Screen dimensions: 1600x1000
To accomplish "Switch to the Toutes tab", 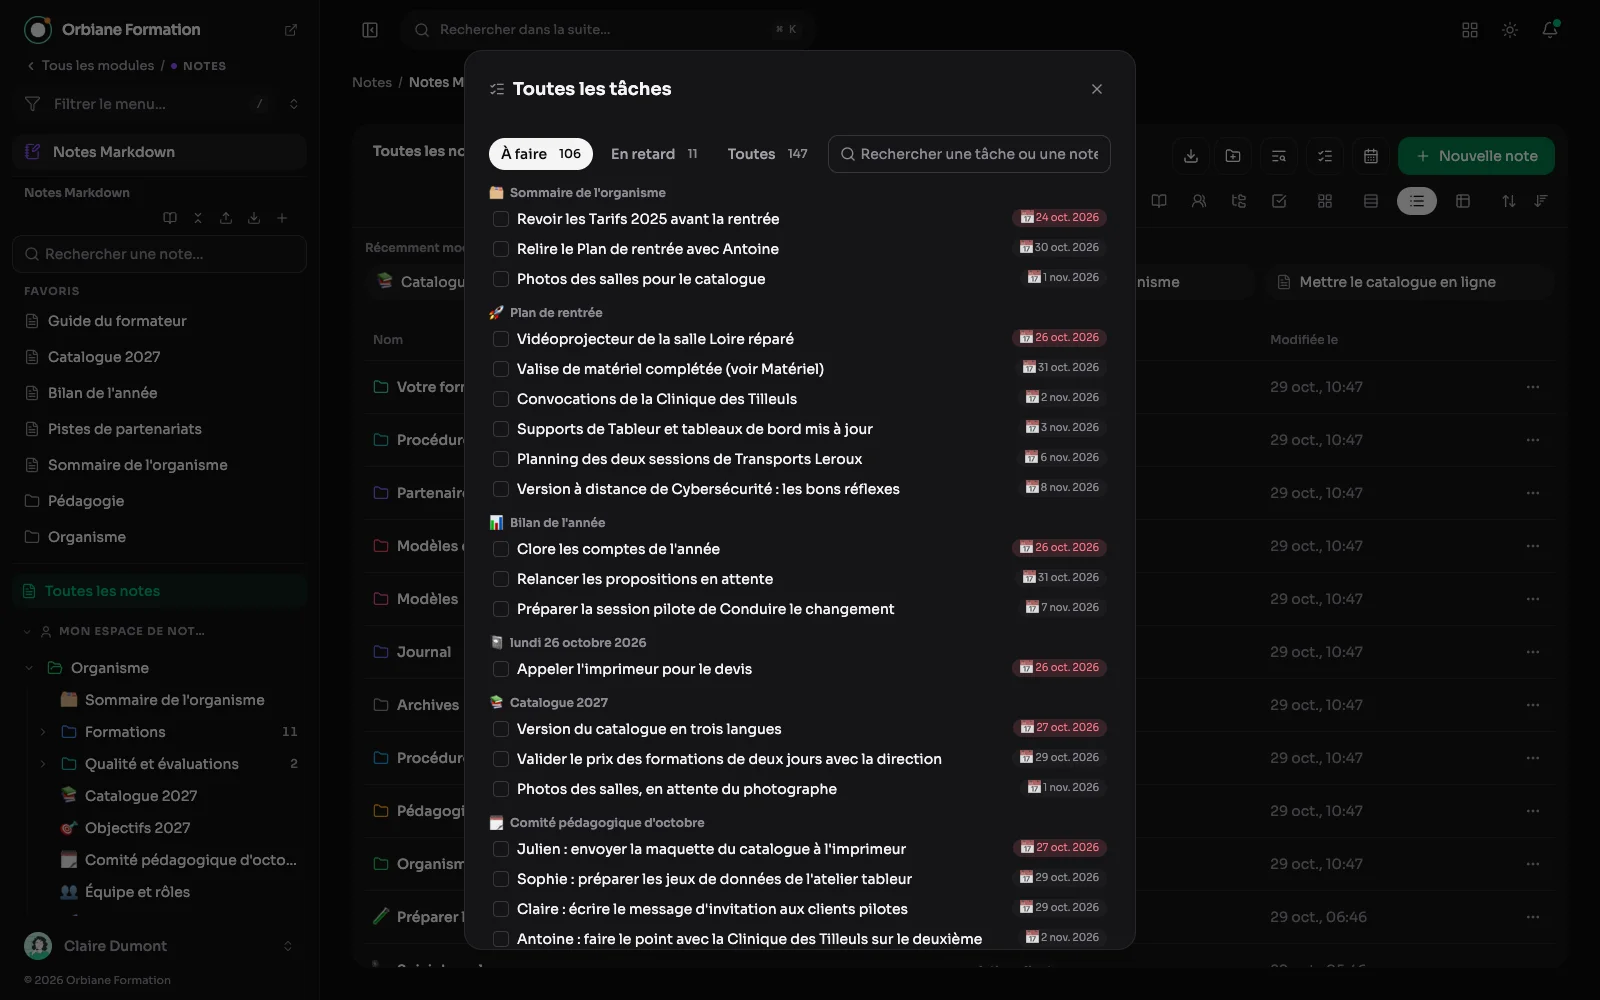I will tap(767, 154).
